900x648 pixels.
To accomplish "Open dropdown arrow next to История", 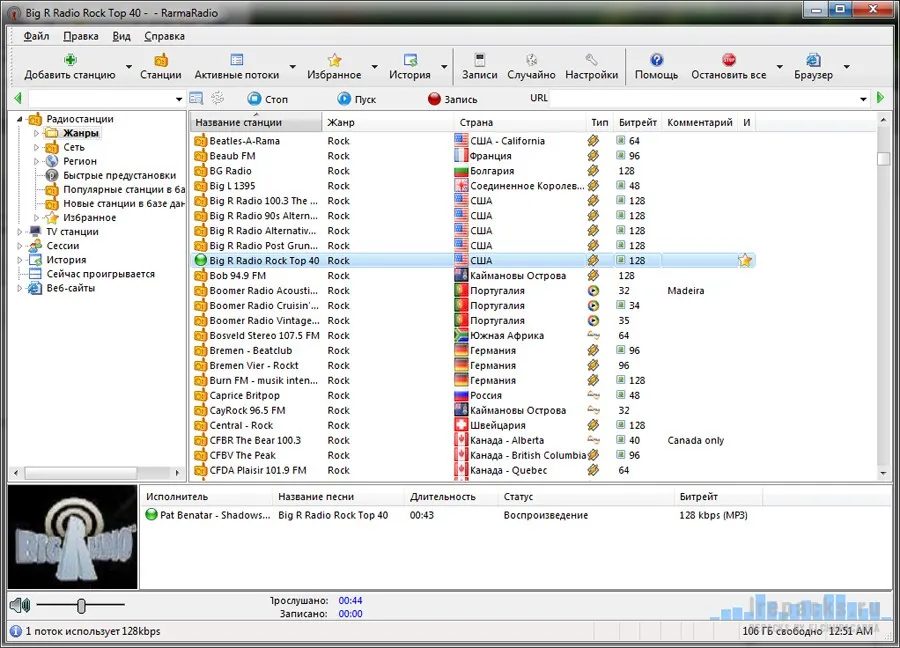I will pos(444,67).
